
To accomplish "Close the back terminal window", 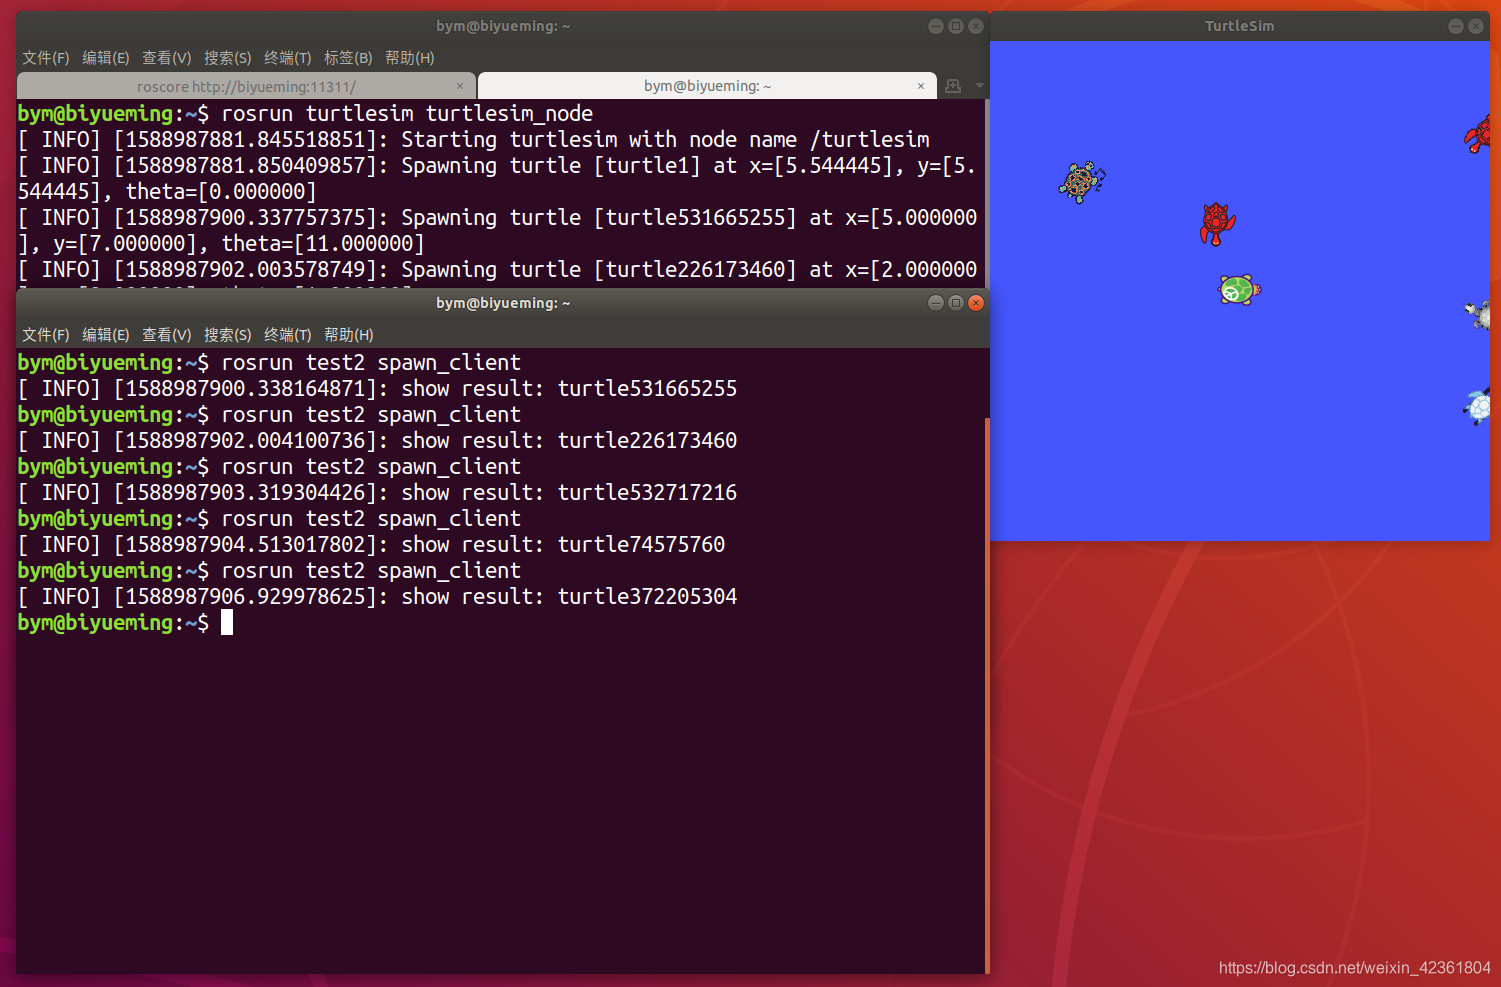I will coord(976,26).
